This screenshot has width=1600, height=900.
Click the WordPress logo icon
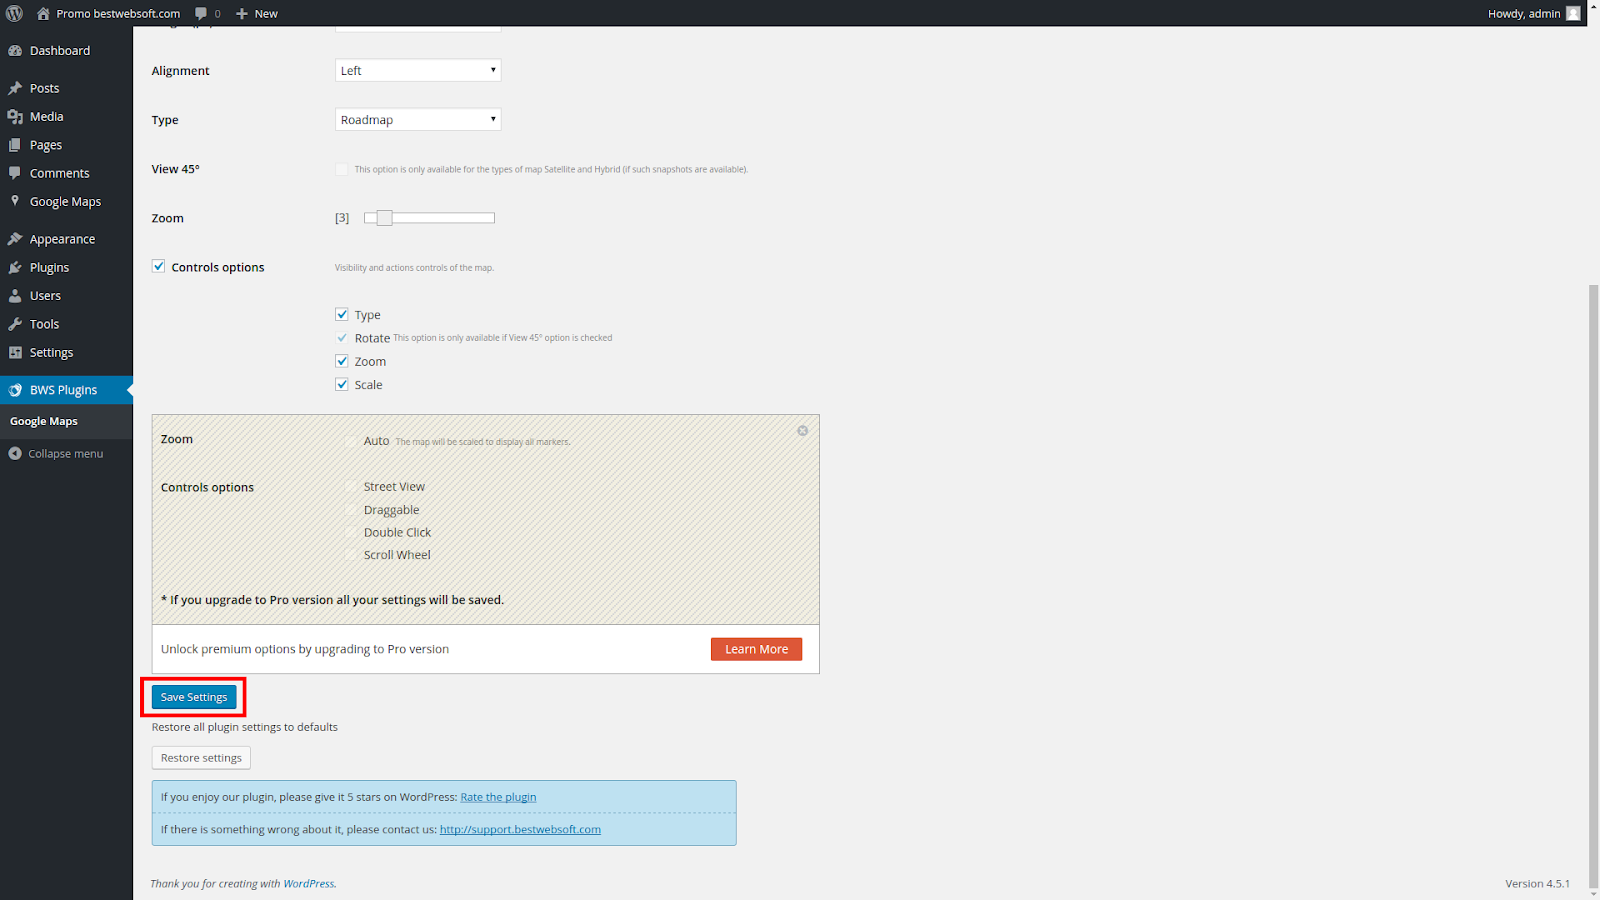tap(14, 13)
